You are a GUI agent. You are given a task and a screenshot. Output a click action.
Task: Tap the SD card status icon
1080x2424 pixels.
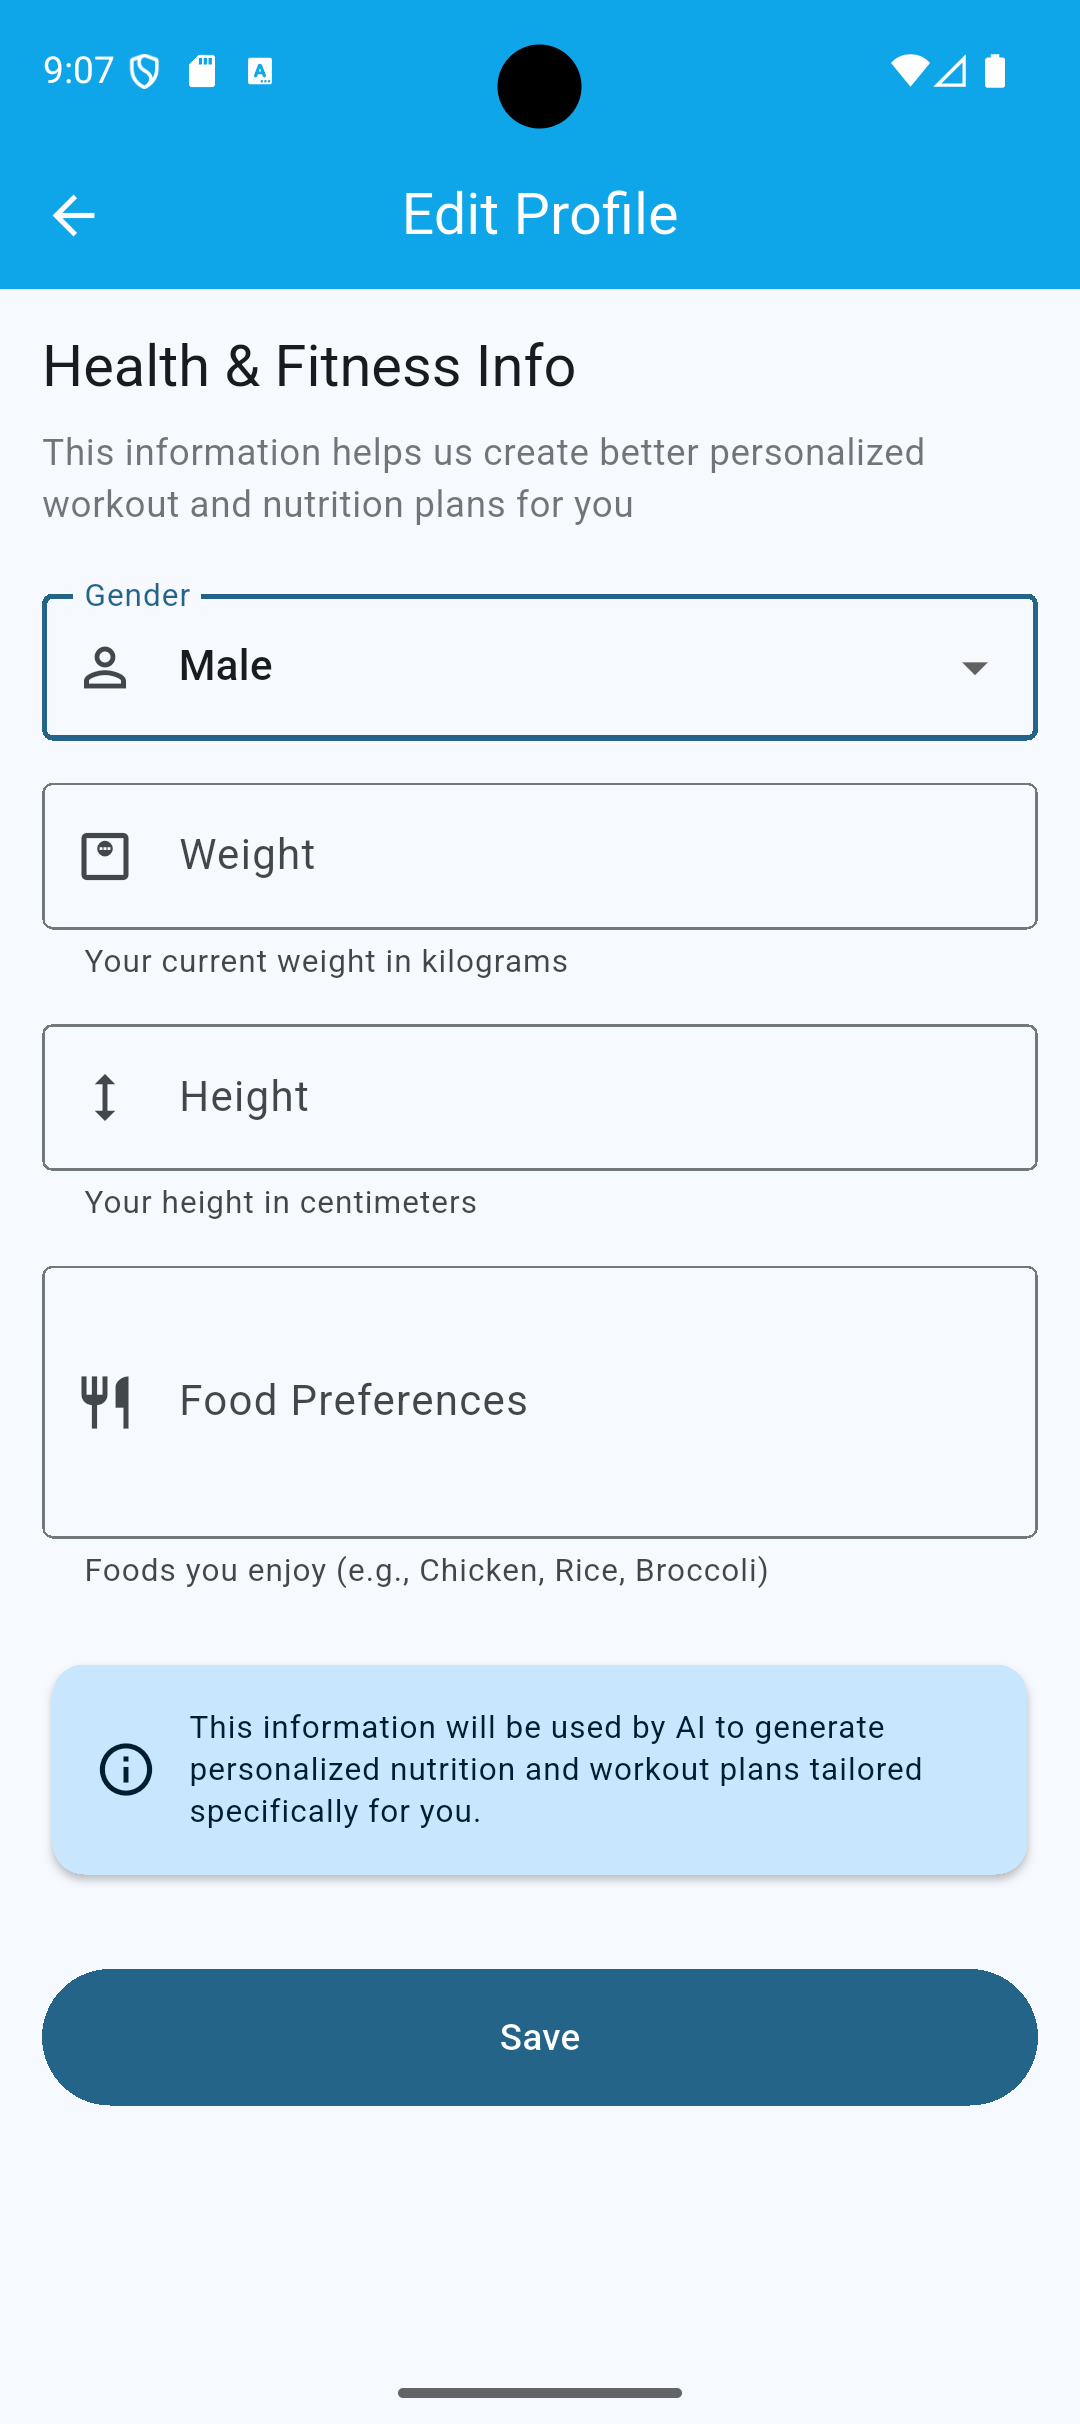pos(202,71)
